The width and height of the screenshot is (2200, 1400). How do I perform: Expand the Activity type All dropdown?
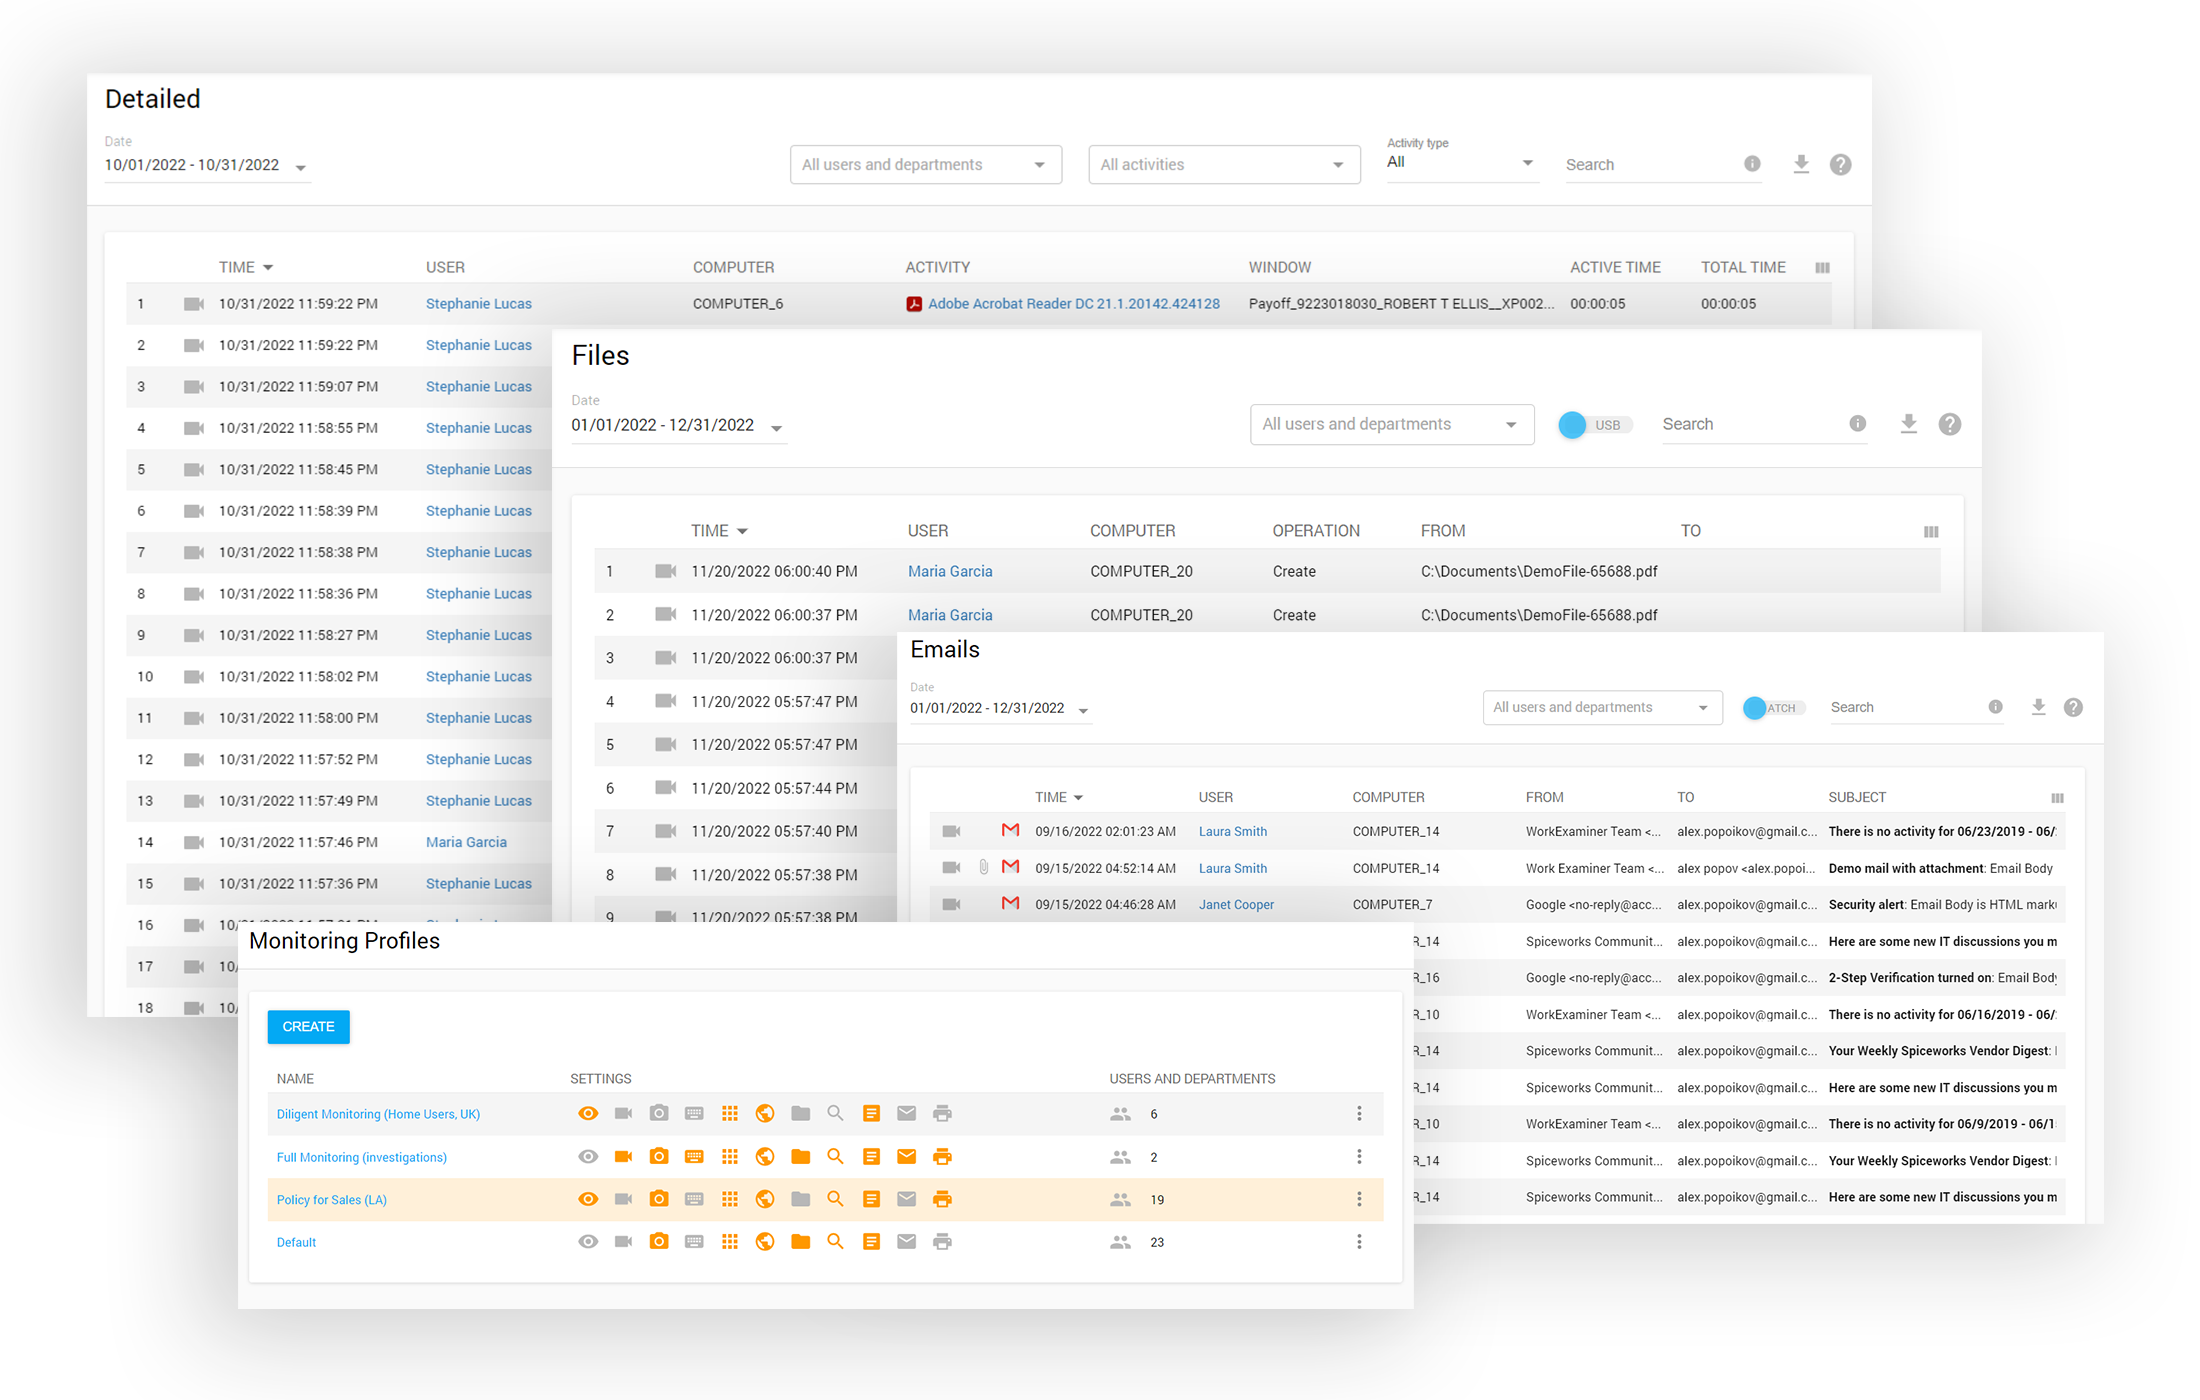[x=1460, y=162]
